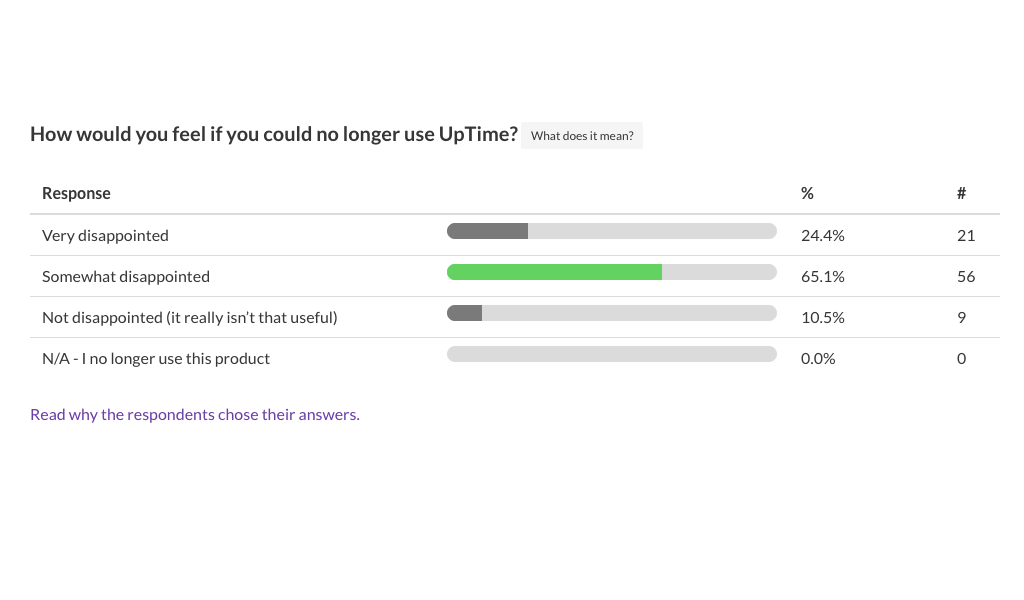Screen dimensions: 1024x600
Task: Click the % column header
Action: (807, 193)
